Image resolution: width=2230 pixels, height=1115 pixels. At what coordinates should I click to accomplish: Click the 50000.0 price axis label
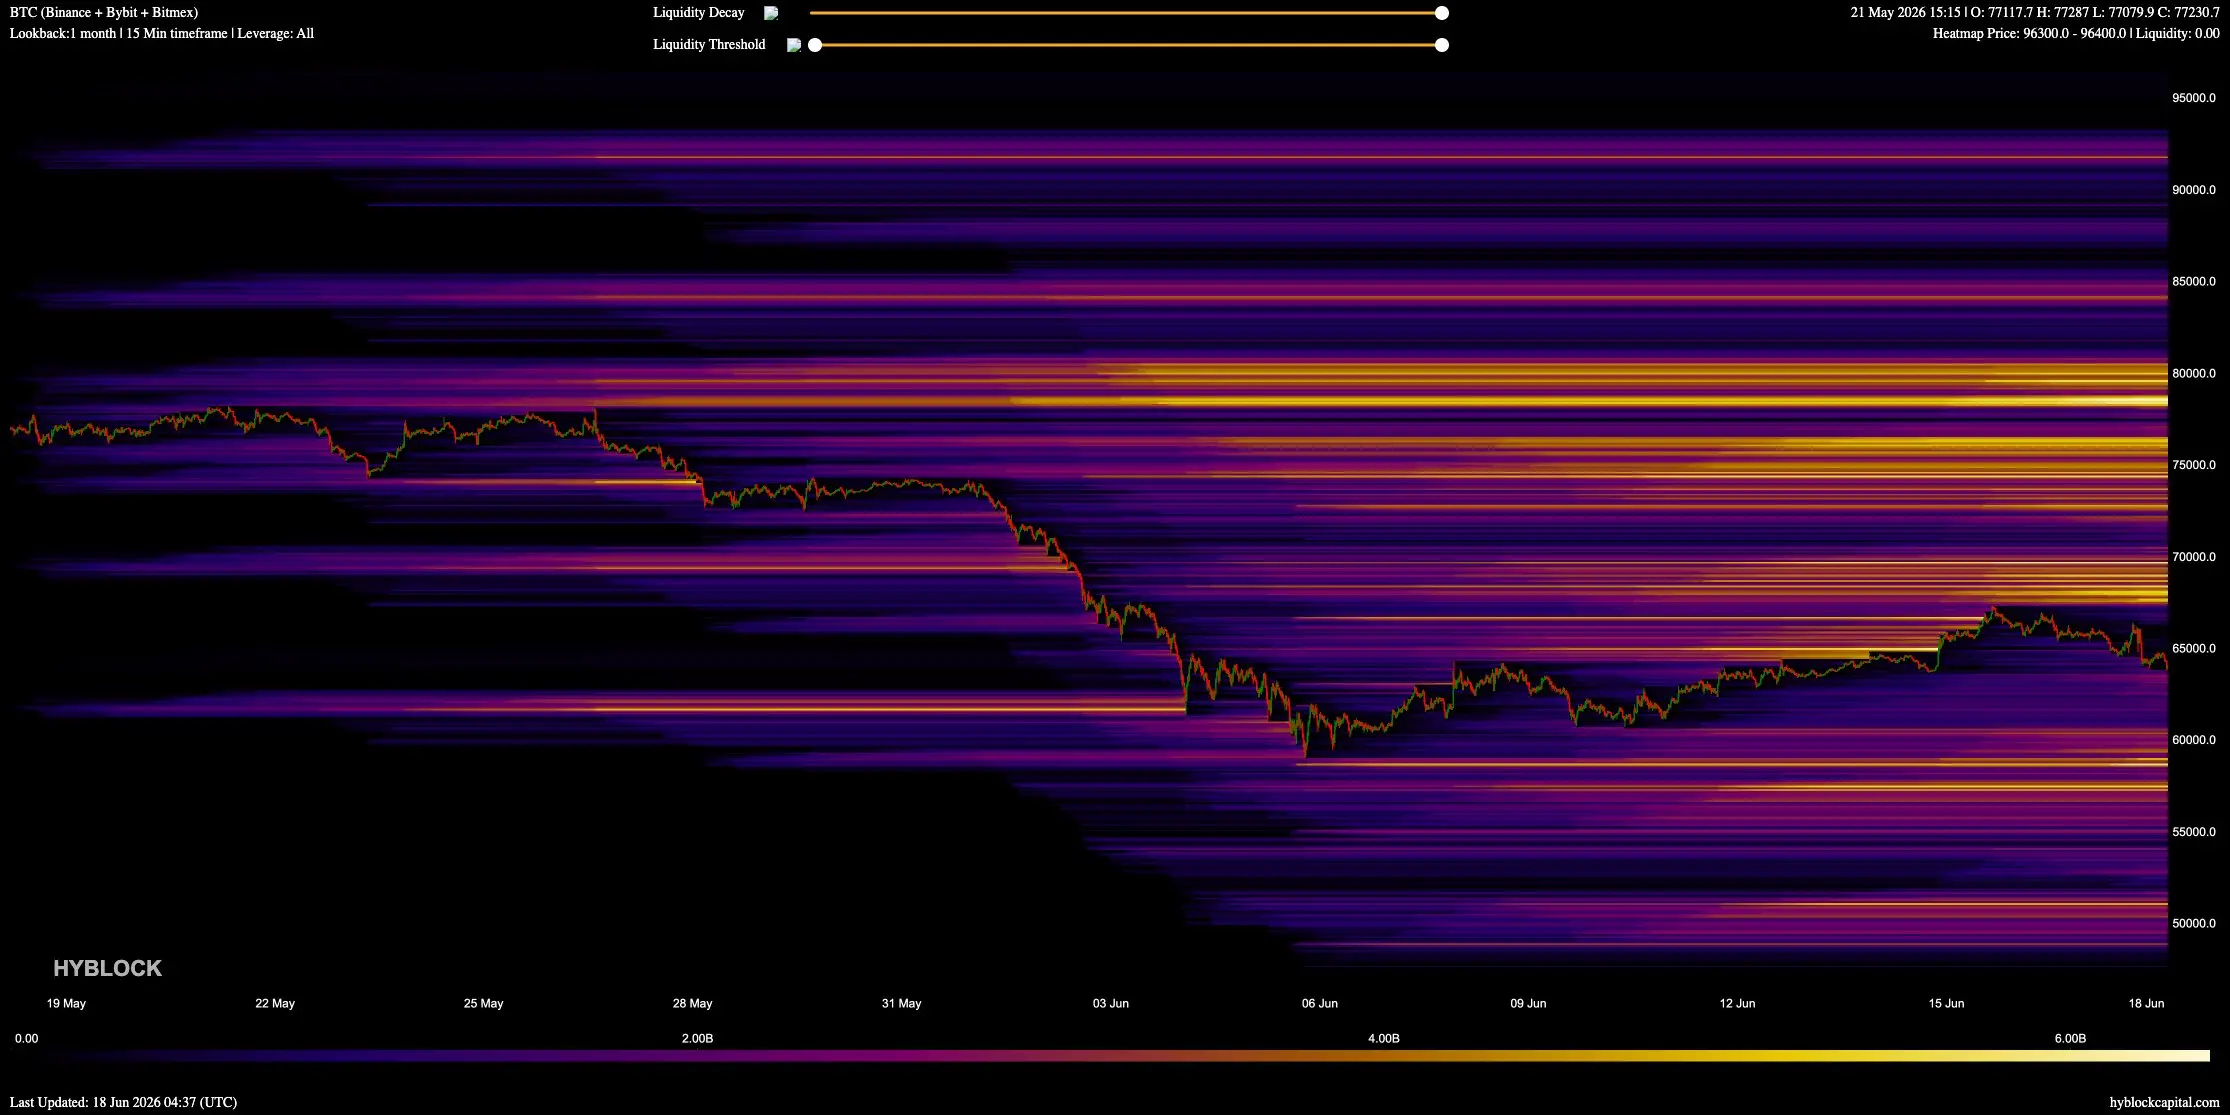coord(2193,923)
